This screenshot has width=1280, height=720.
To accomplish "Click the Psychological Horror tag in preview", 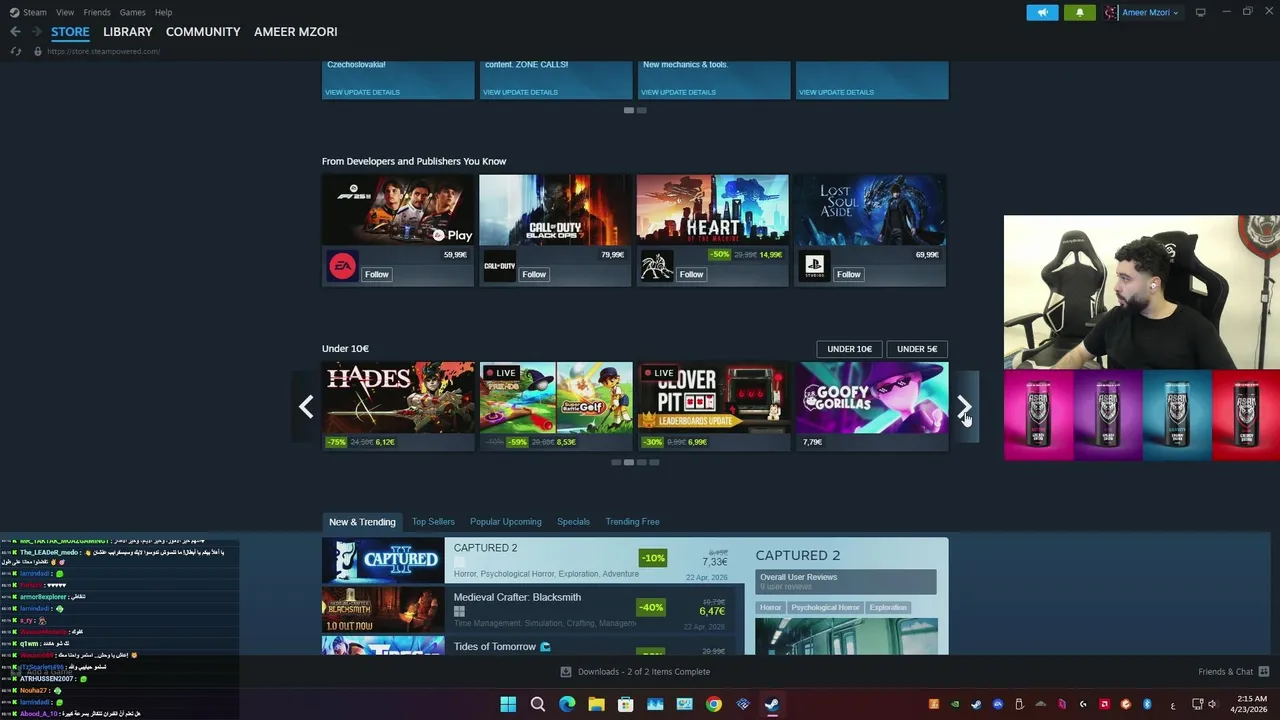I will 825,608.
